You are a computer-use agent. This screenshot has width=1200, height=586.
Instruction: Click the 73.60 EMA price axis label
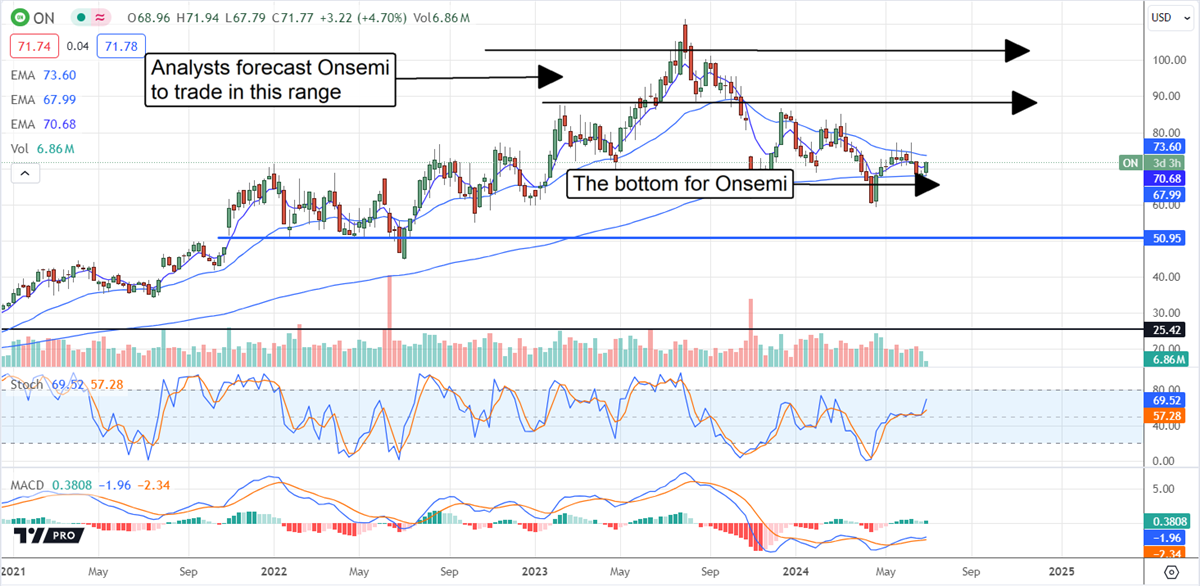tap(1166, 145)
